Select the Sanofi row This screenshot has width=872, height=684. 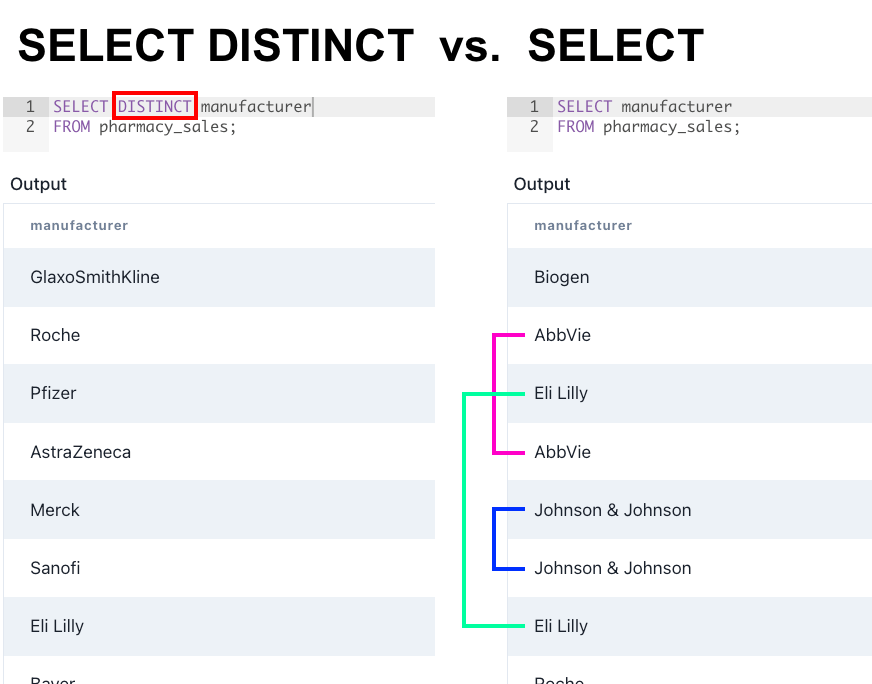tap(55, 568)
